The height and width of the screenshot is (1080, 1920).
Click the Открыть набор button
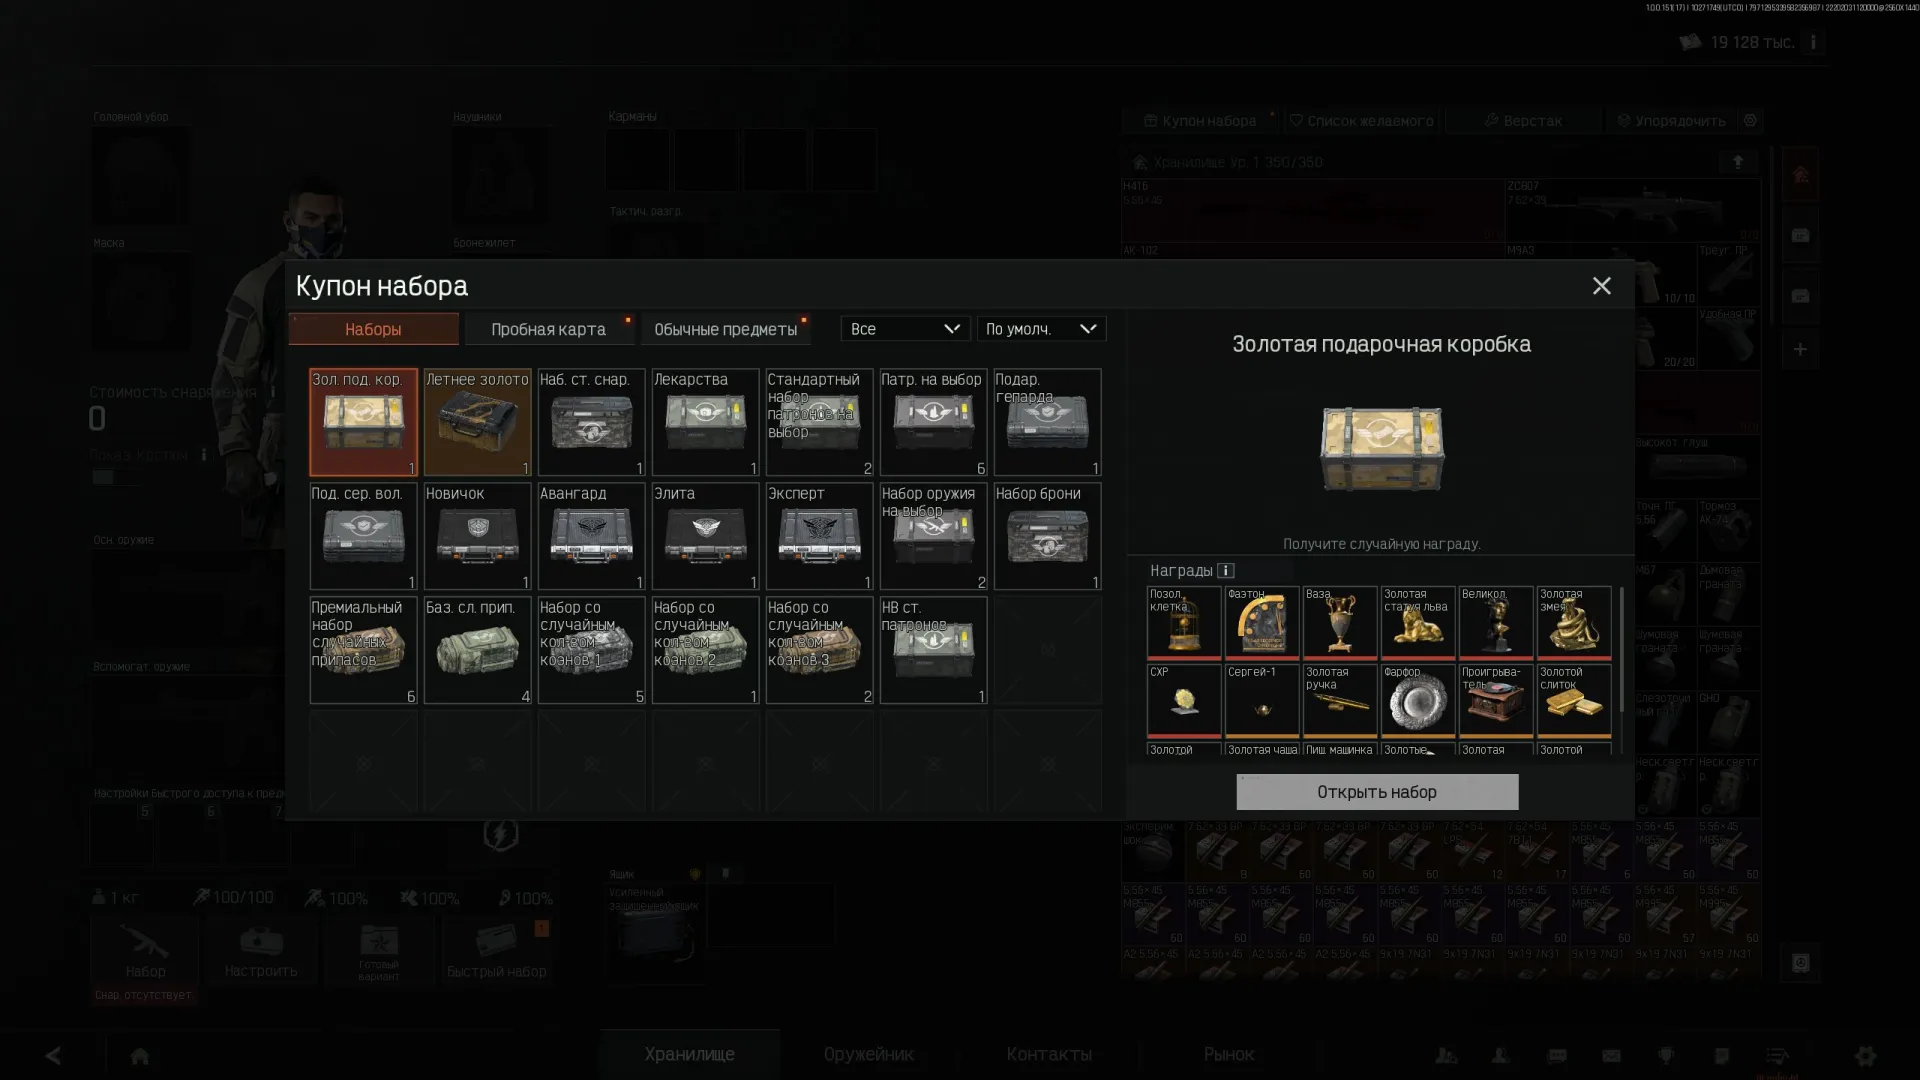pyautogui.click(x=1377, y=792)
